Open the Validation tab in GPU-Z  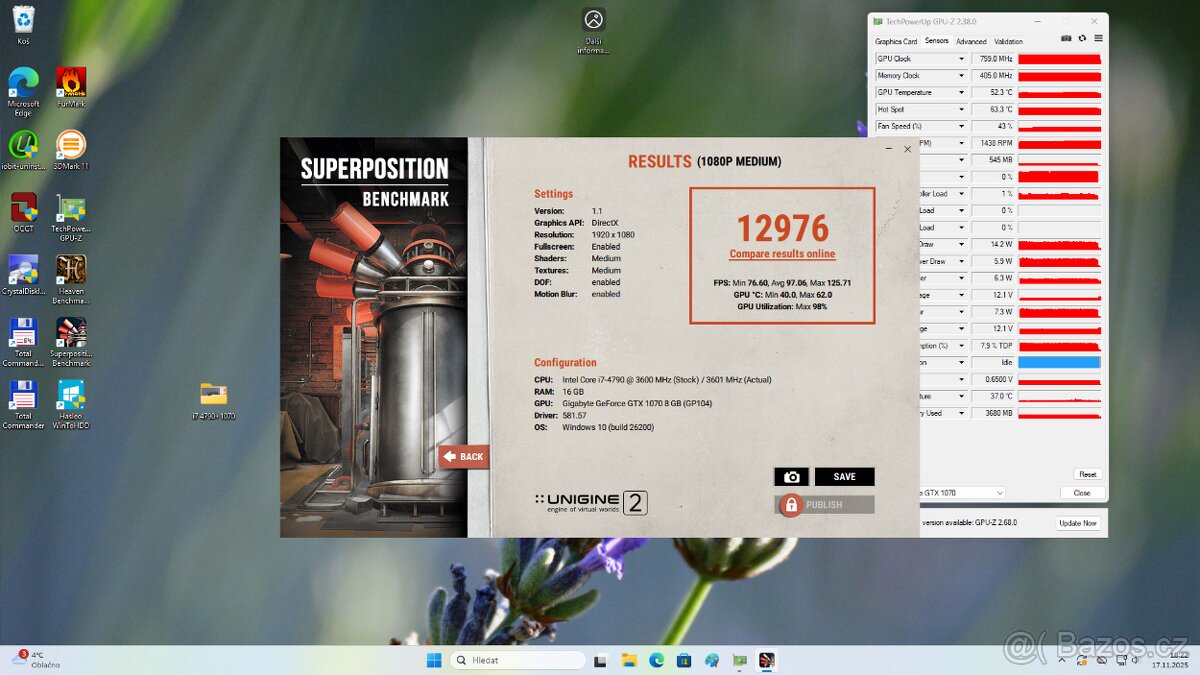1007,41
